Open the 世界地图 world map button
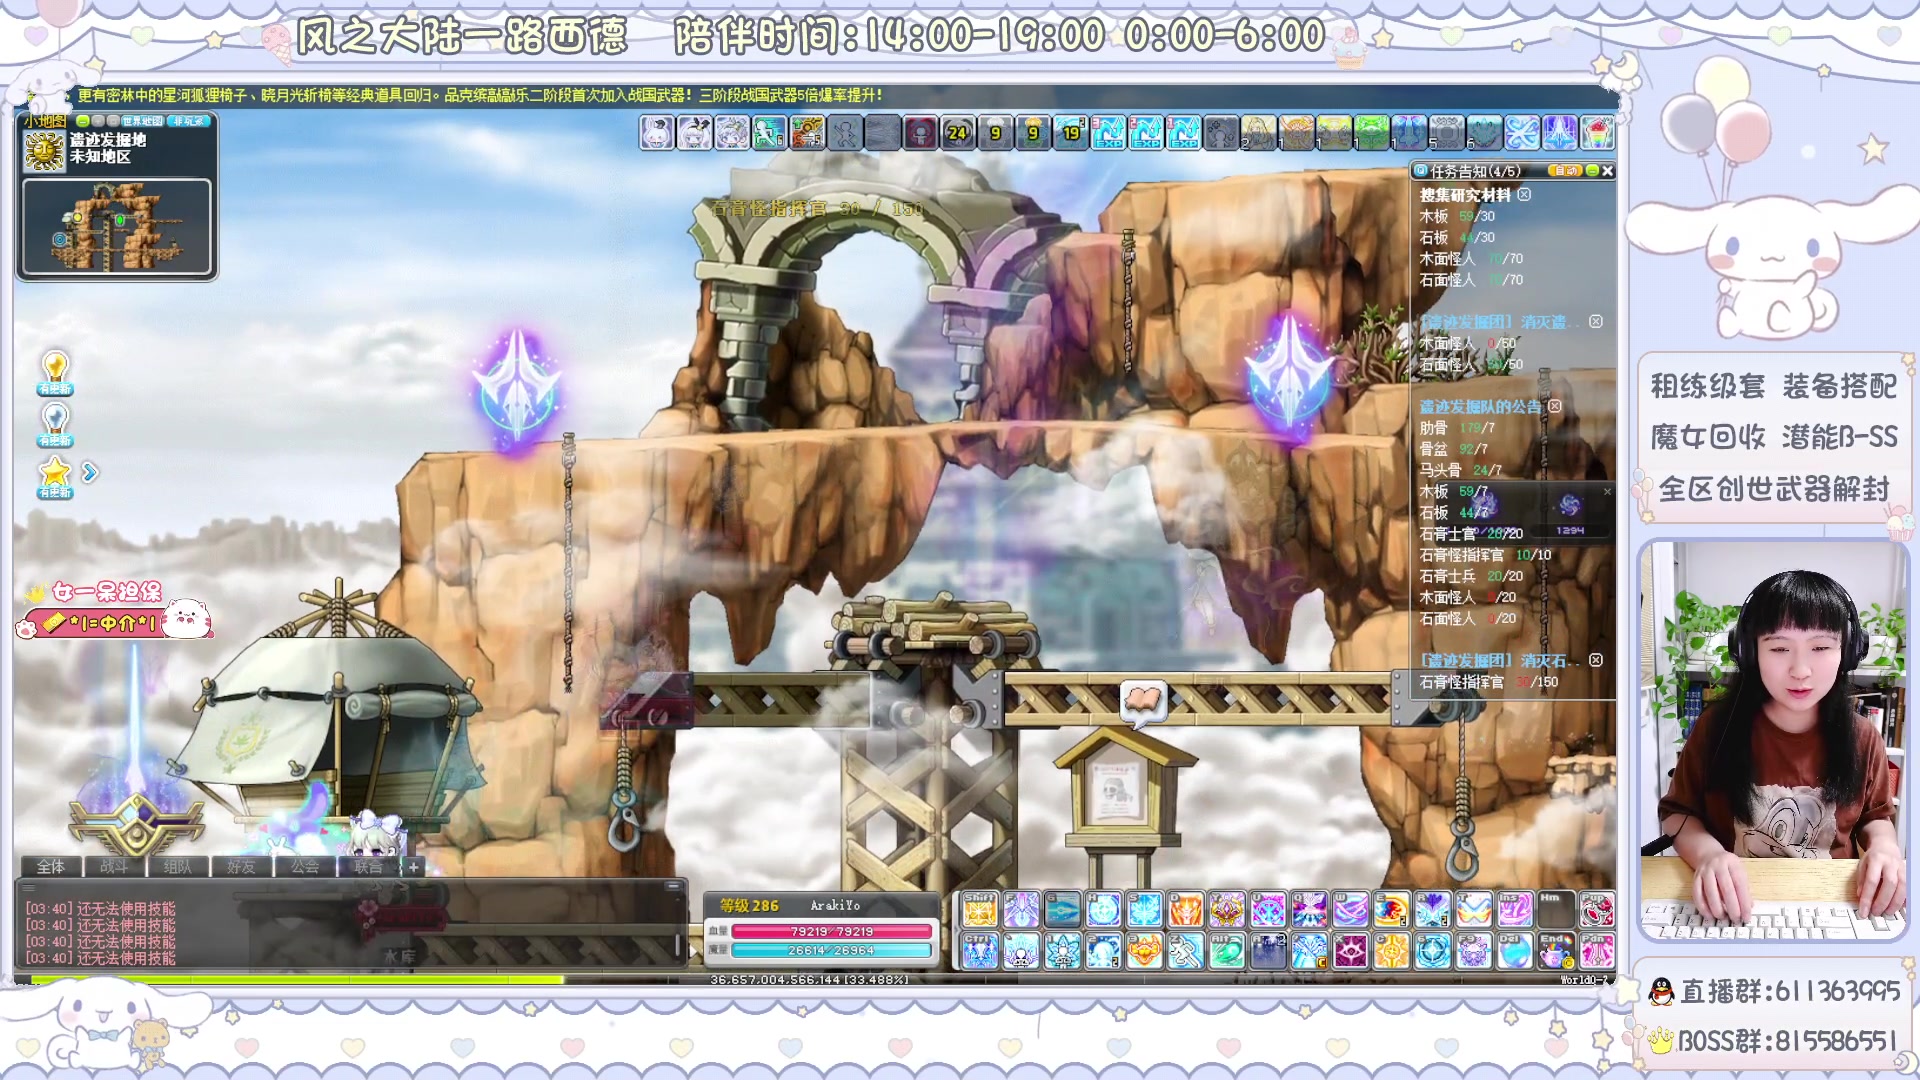The height and width of the screenshot is (1080, 1920). [x=142, y=121]
